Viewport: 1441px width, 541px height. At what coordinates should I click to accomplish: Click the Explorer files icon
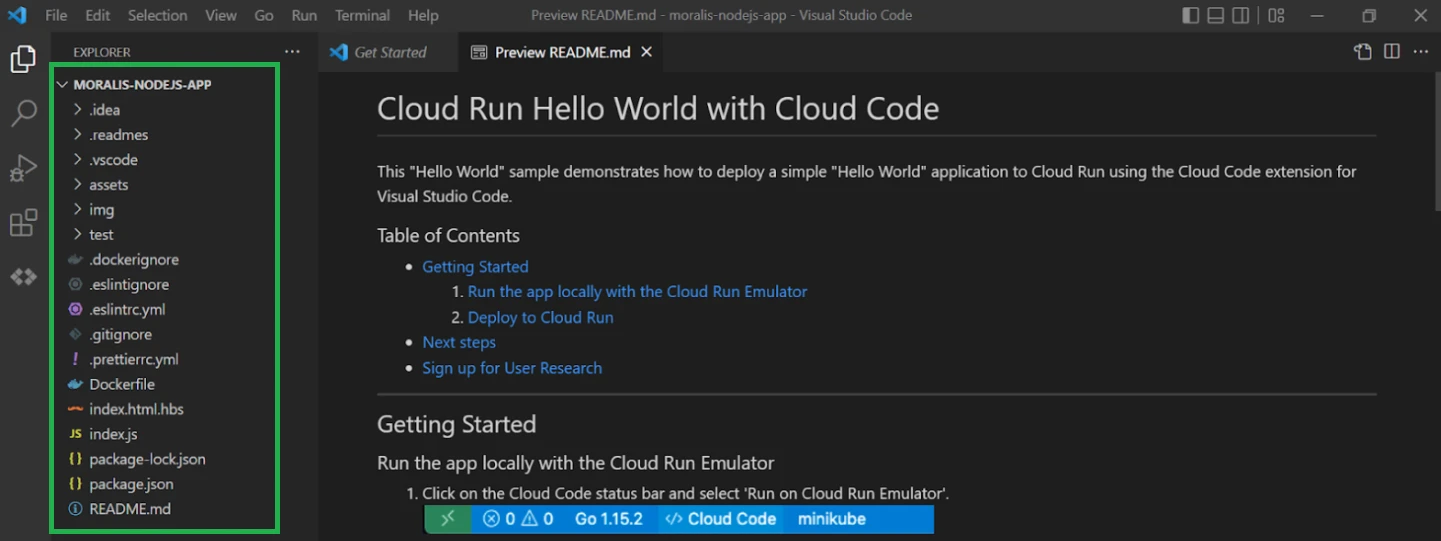[x=23, y=60]
